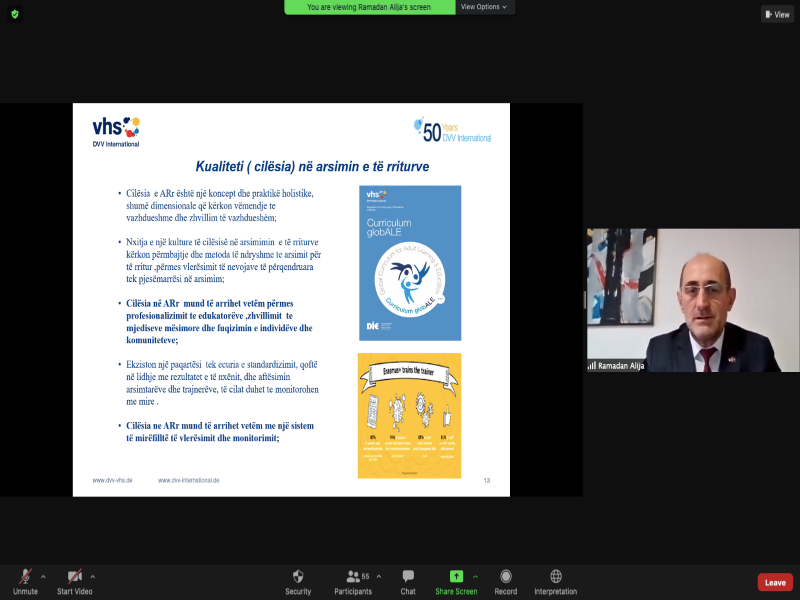
Task: Open the Interpretation globe icon
Action: pos(555,578)
